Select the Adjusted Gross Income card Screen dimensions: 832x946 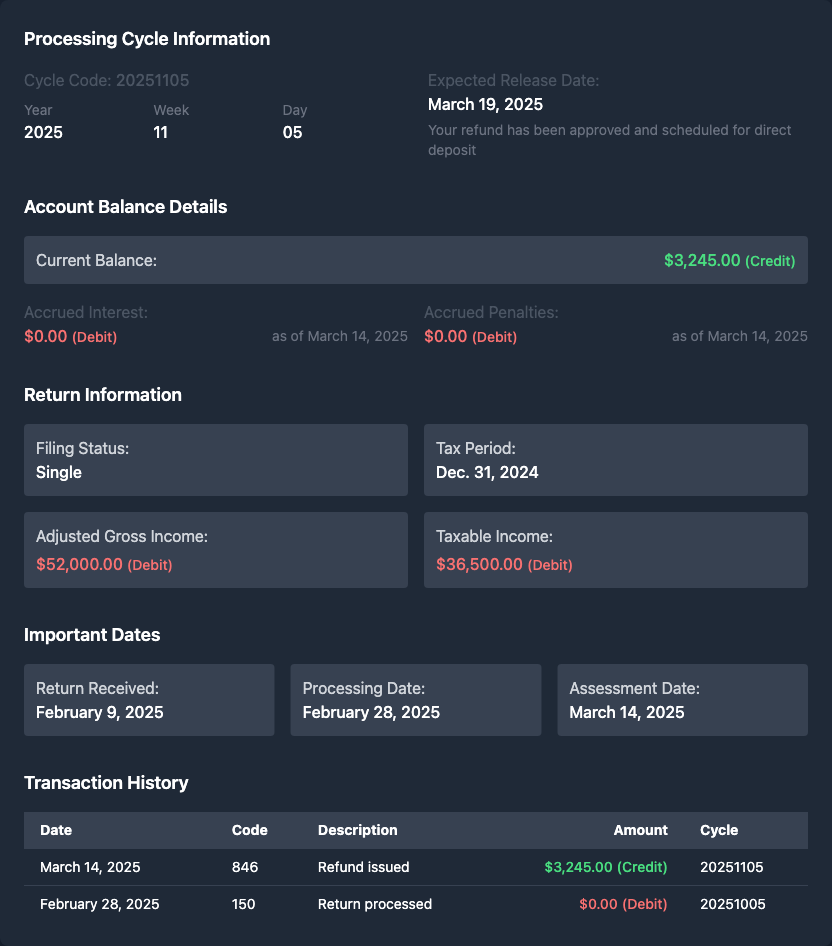click(216, 550)
